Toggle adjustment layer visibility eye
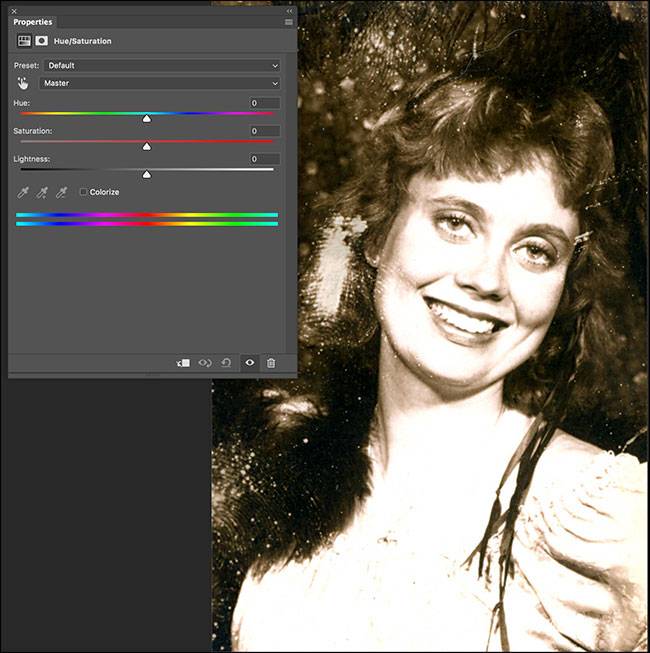The image size is (650, 653). pos(249,363)
